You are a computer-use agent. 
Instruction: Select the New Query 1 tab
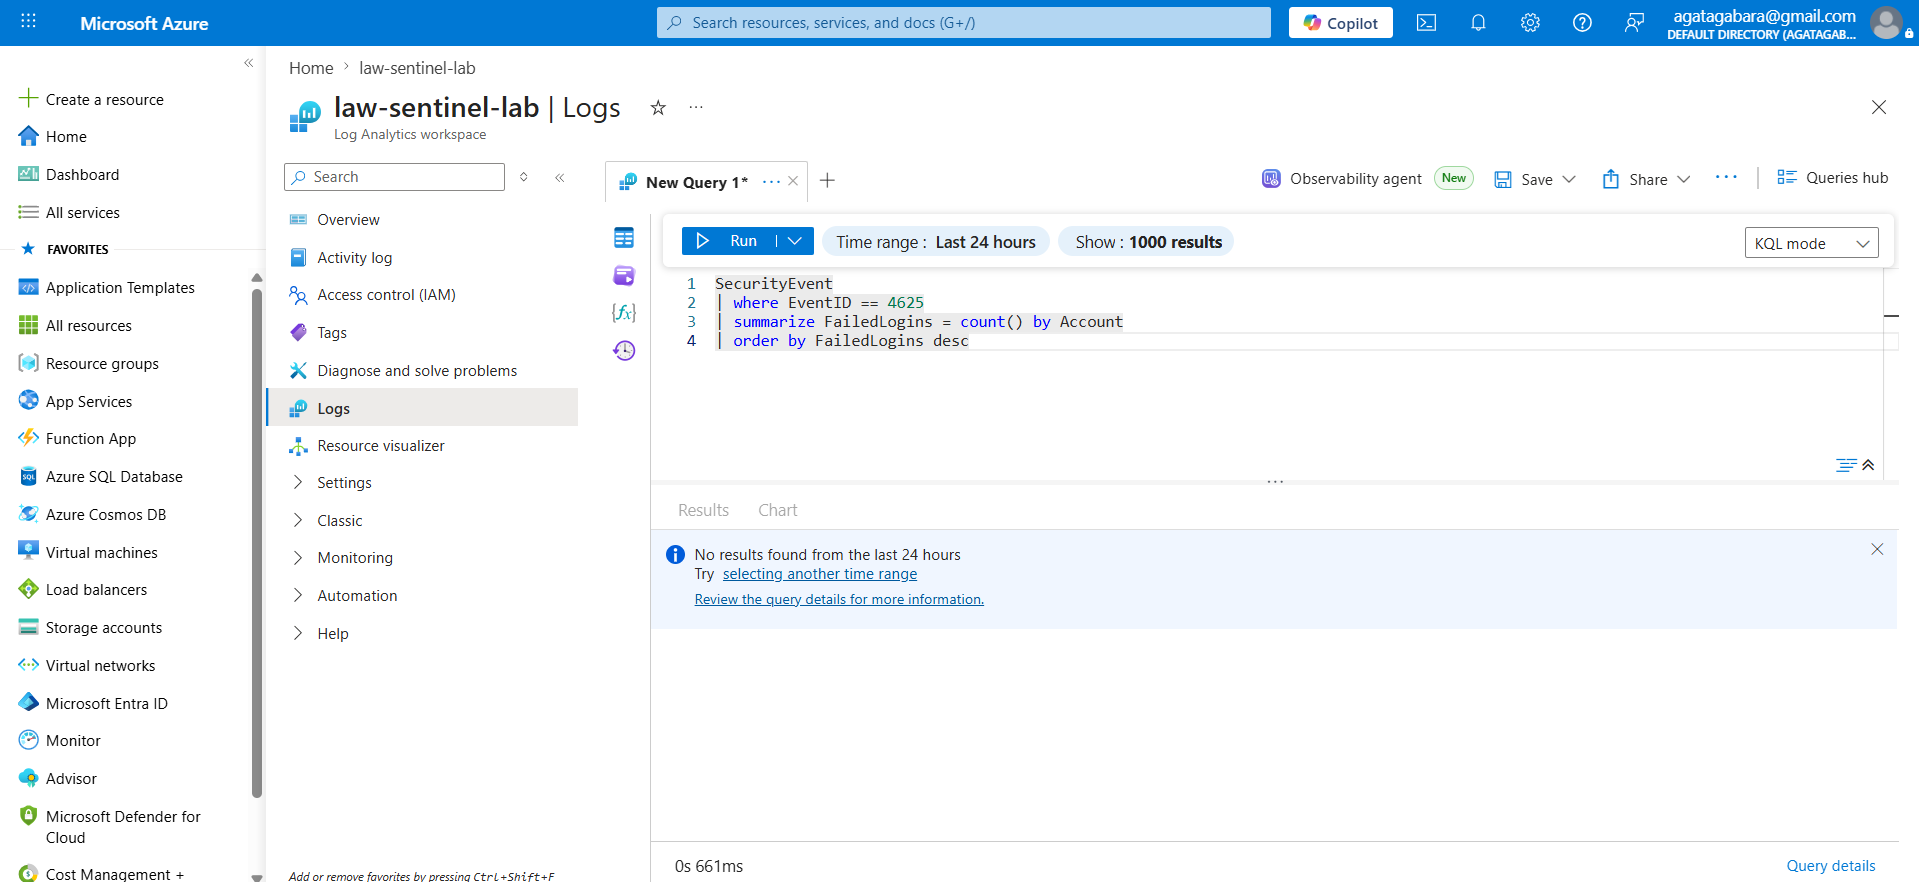coord(696,182)
